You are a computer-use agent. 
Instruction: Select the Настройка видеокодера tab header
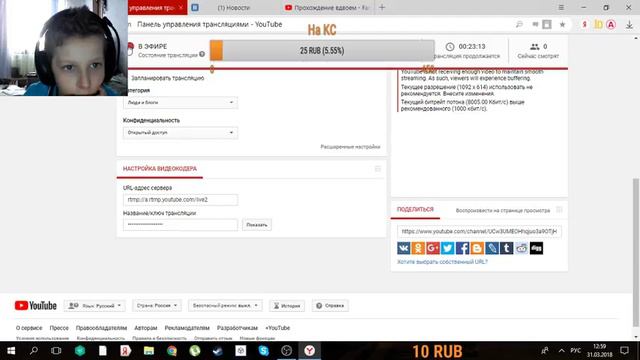(x=160, y=169)
